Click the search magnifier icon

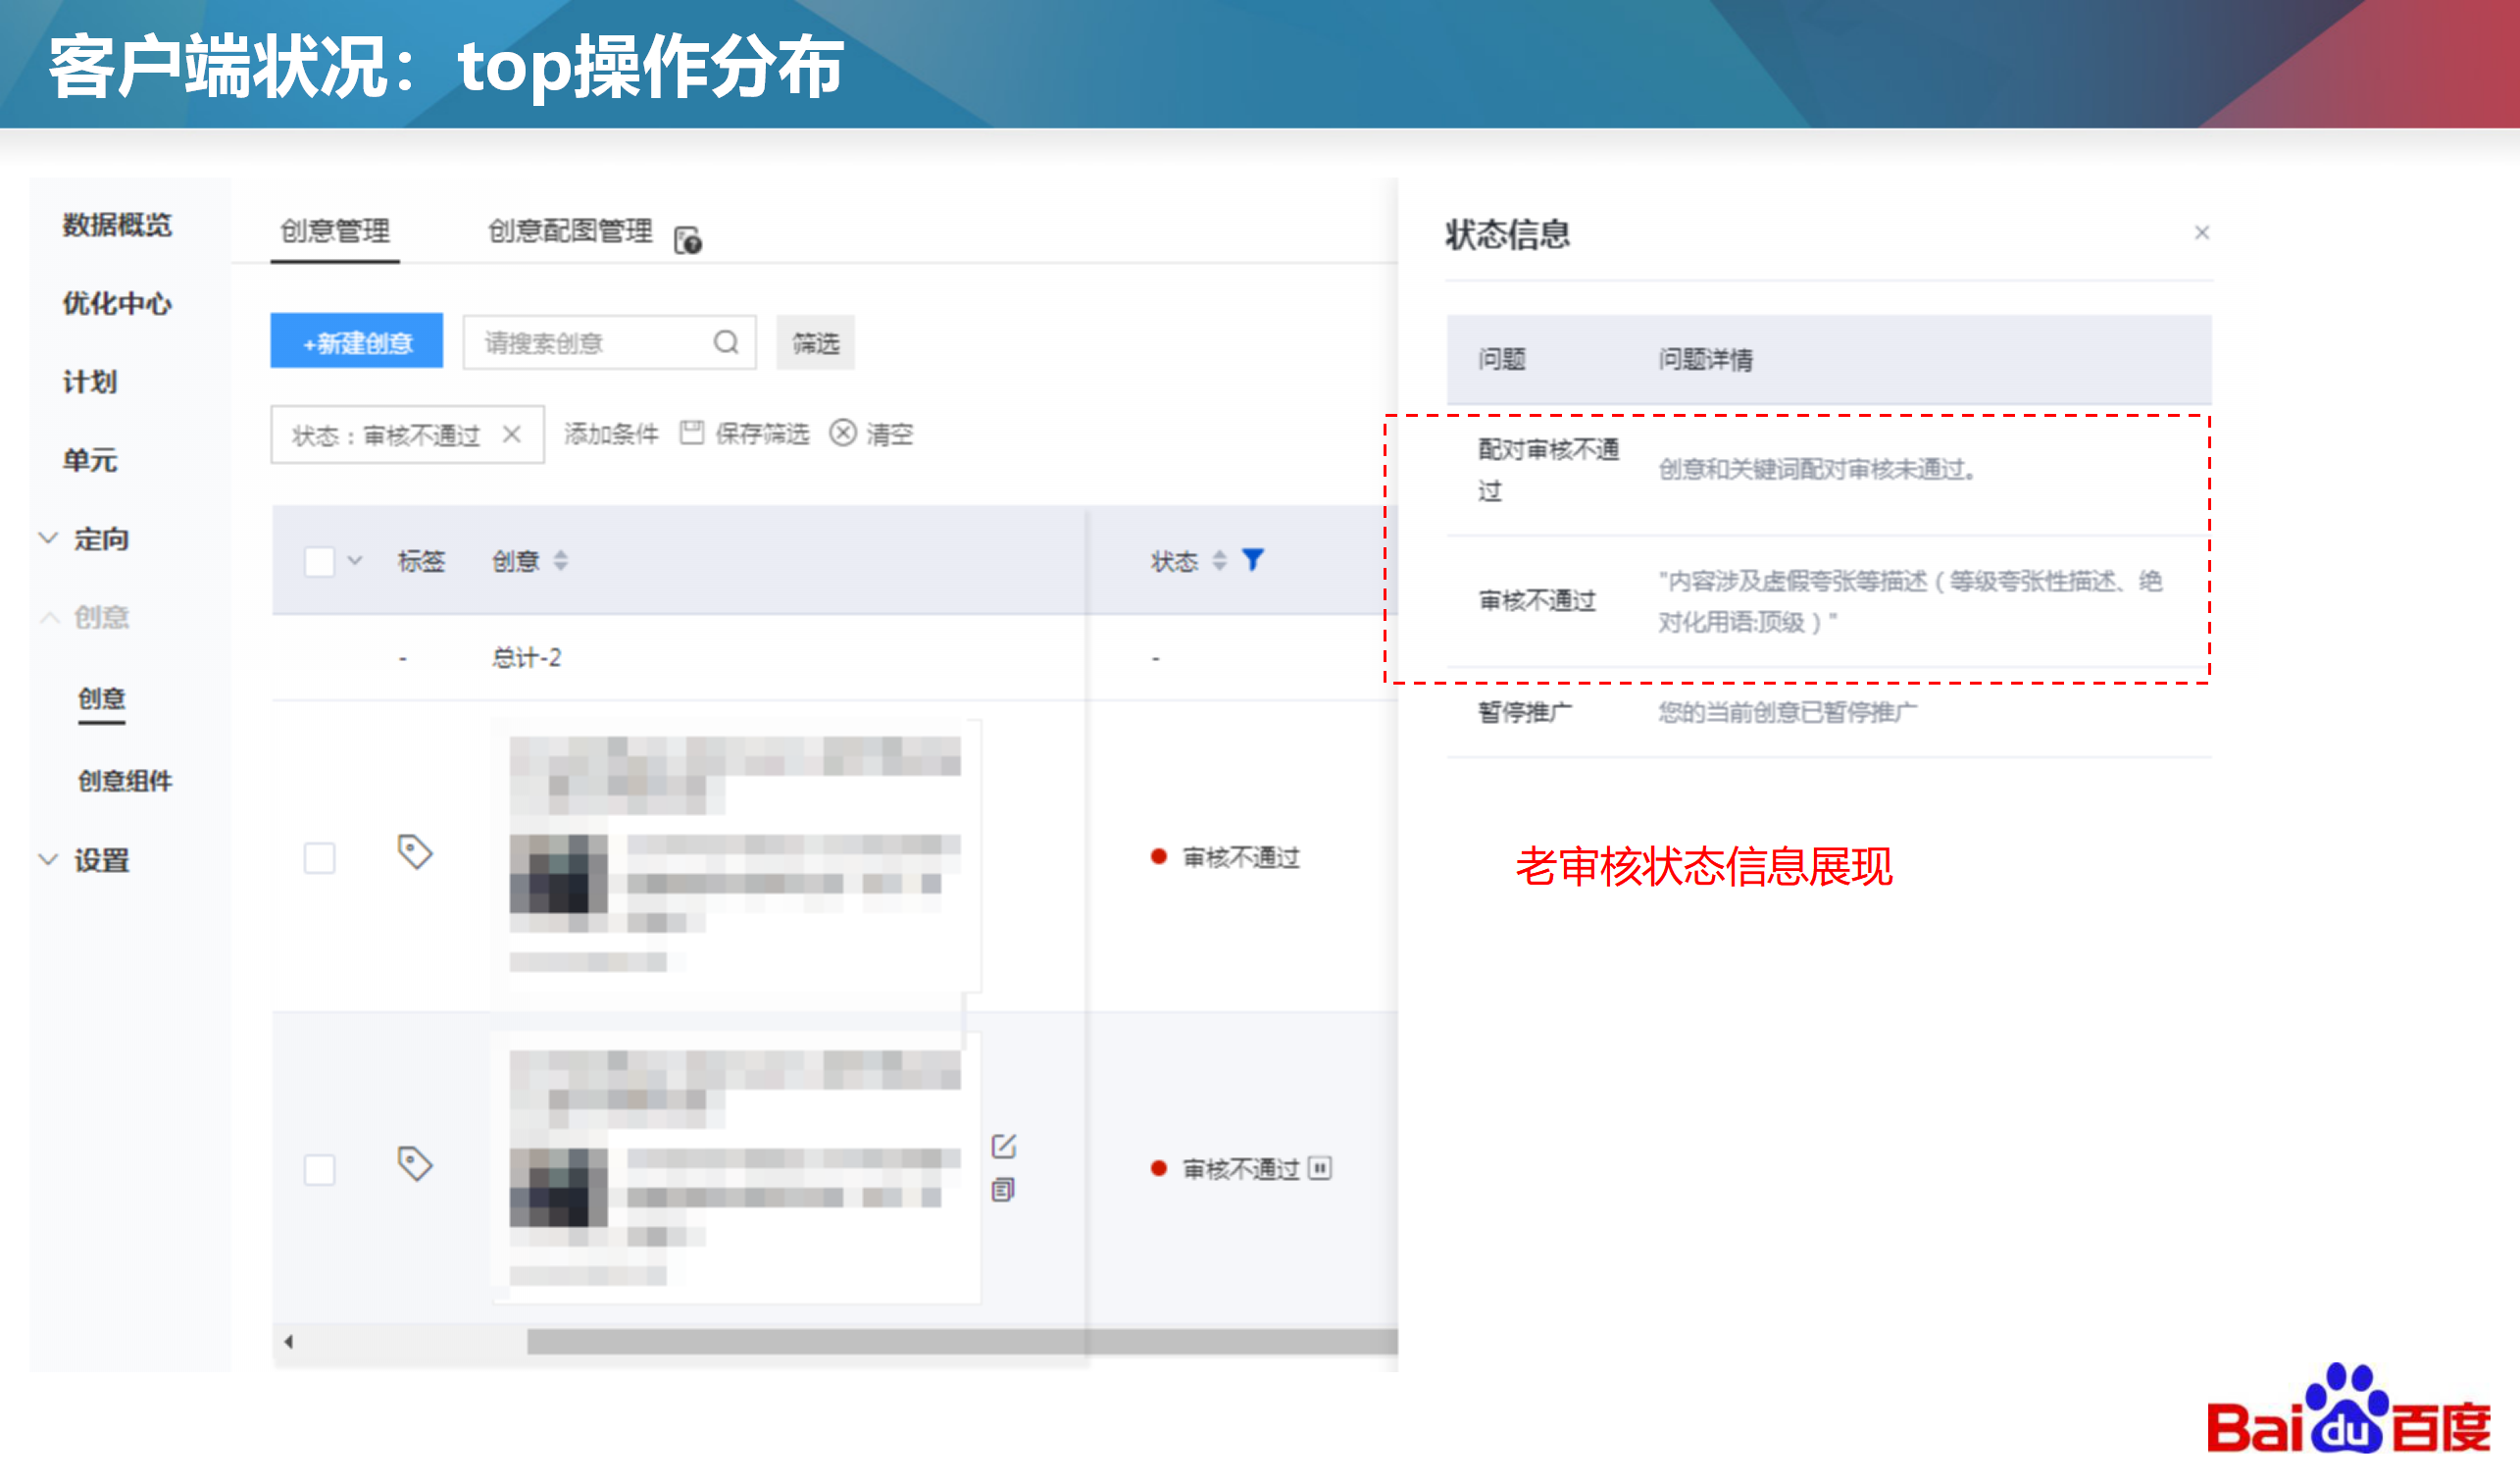tap(726, 343)
